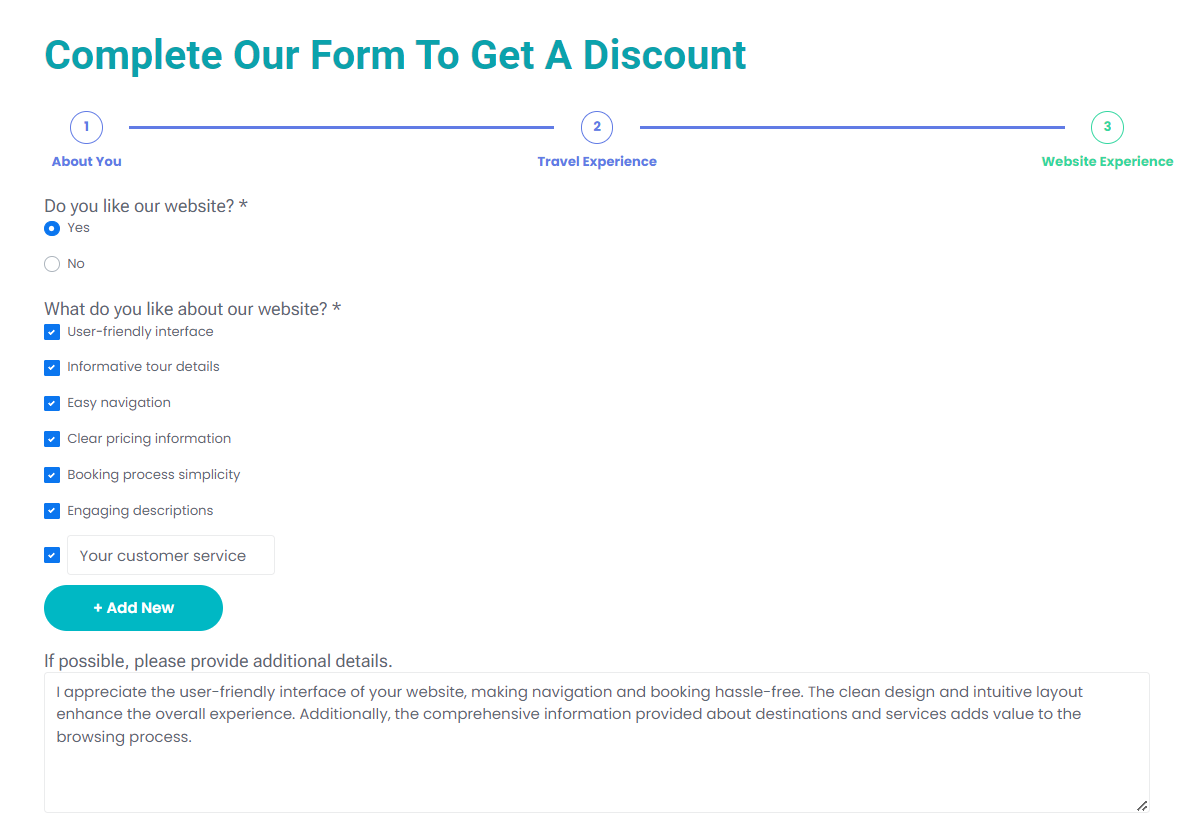
Task: Click the Your customer service text field
Action: (170, 555)
